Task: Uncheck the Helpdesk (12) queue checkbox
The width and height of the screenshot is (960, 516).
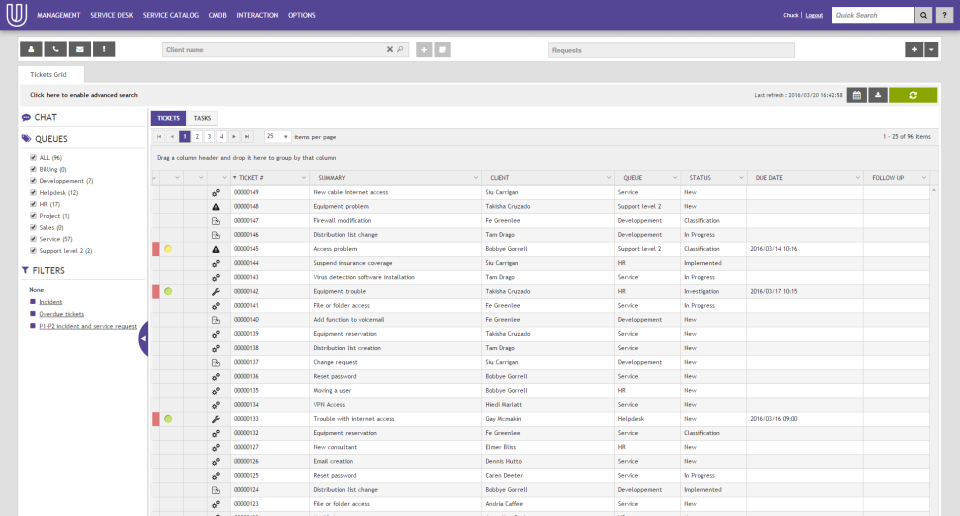Action: point(33,192)
